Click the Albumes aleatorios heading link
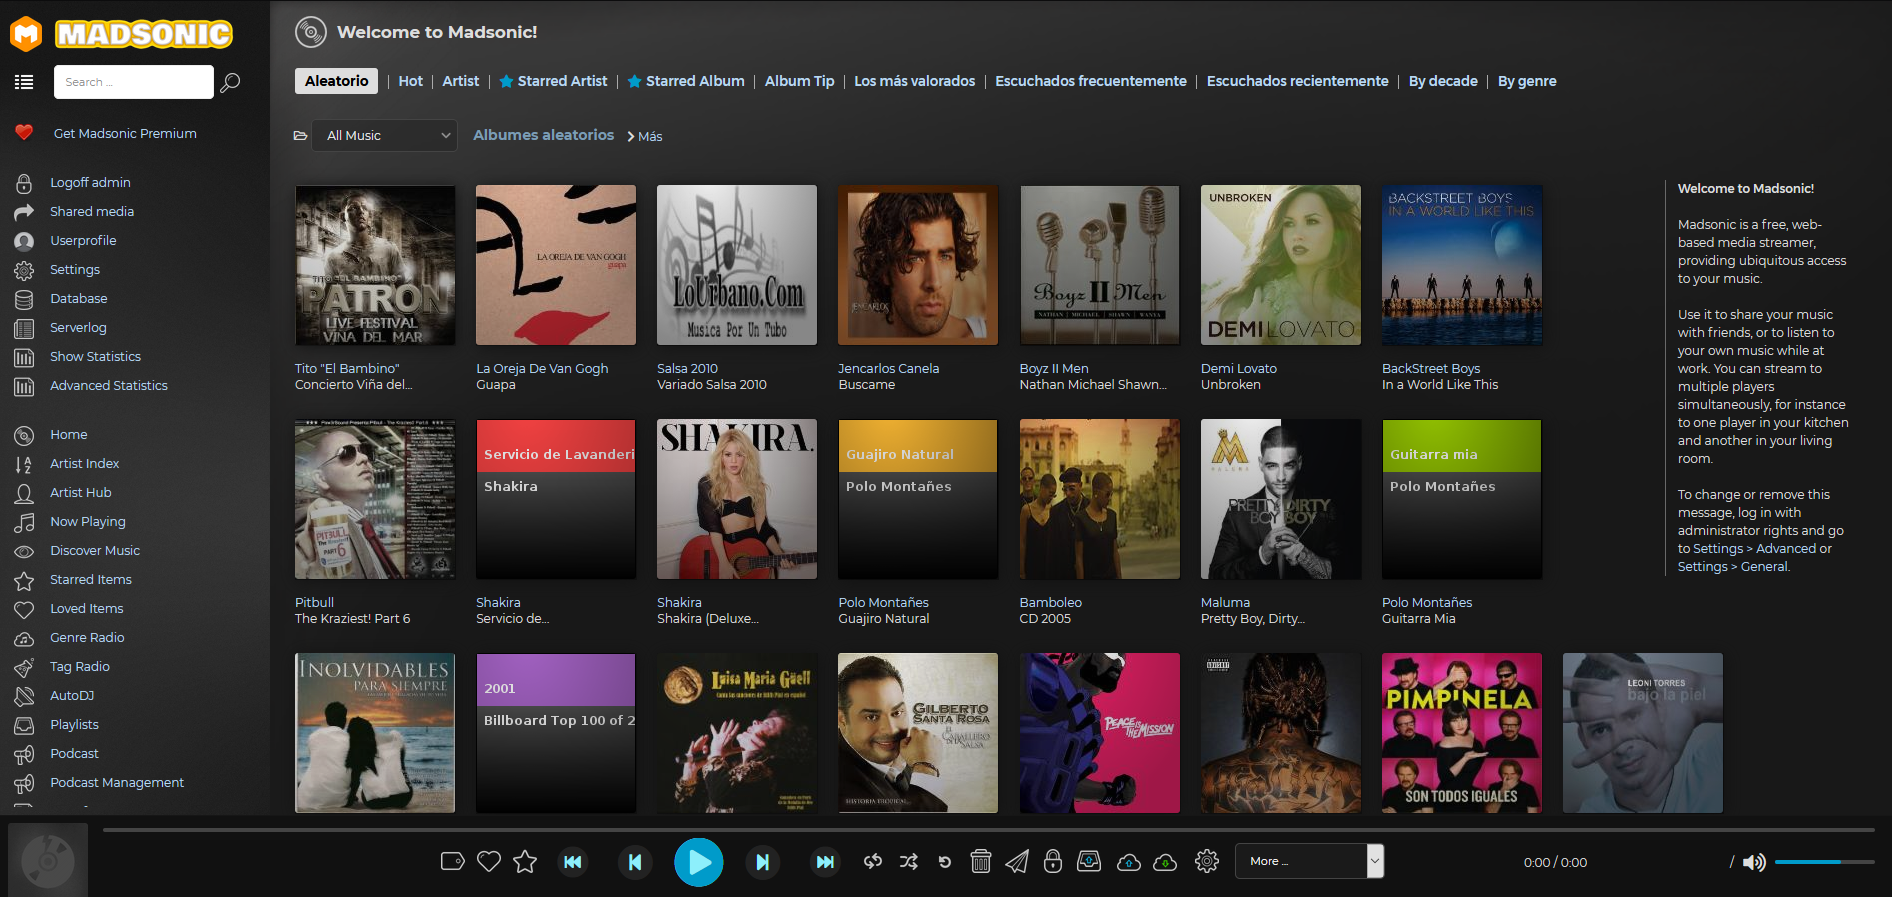This screenshot has width=1892, height=897. [x=543, y=135]
